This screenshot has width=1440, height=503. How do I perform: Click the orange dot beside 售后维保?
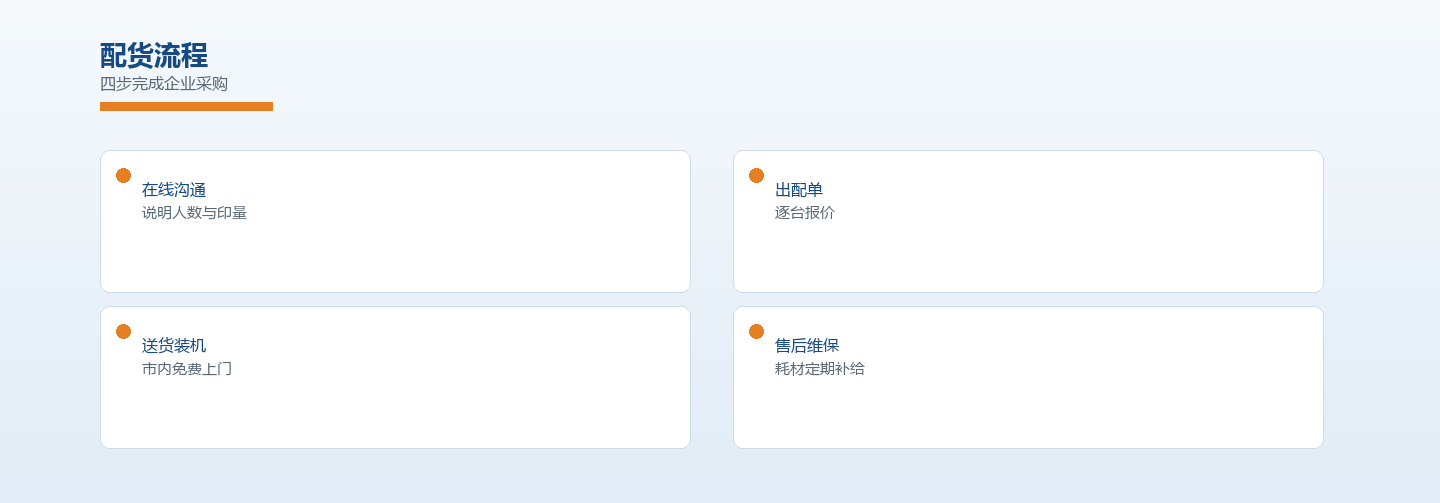point(756,331)
